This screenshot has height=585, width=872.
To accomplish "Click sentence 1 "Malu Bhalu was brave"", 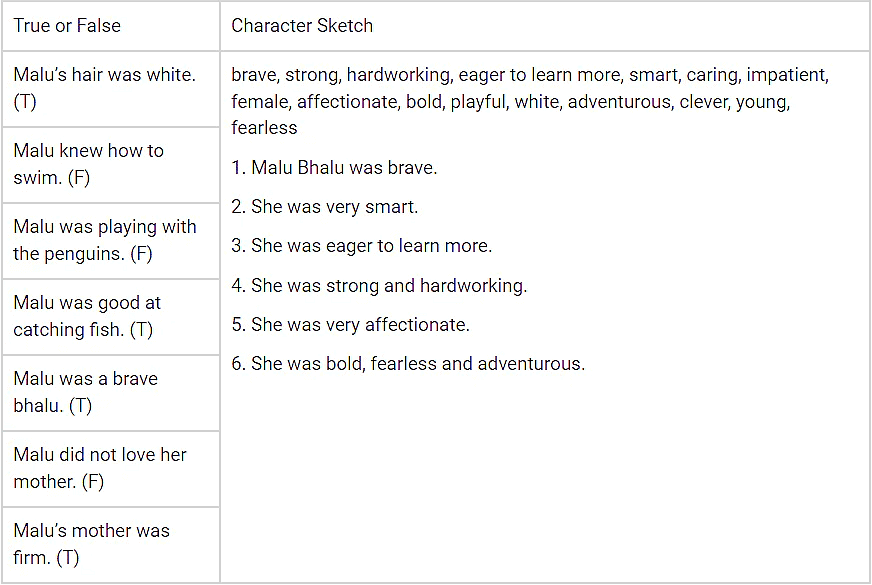I will (334, 168).
